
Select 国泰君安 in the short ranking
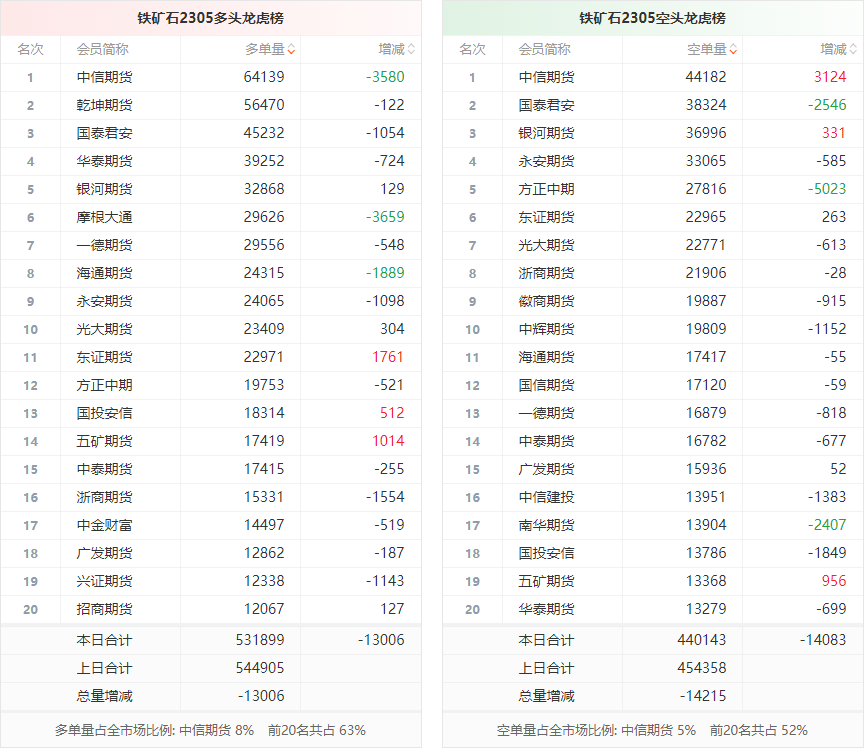(x=546, y=105)
